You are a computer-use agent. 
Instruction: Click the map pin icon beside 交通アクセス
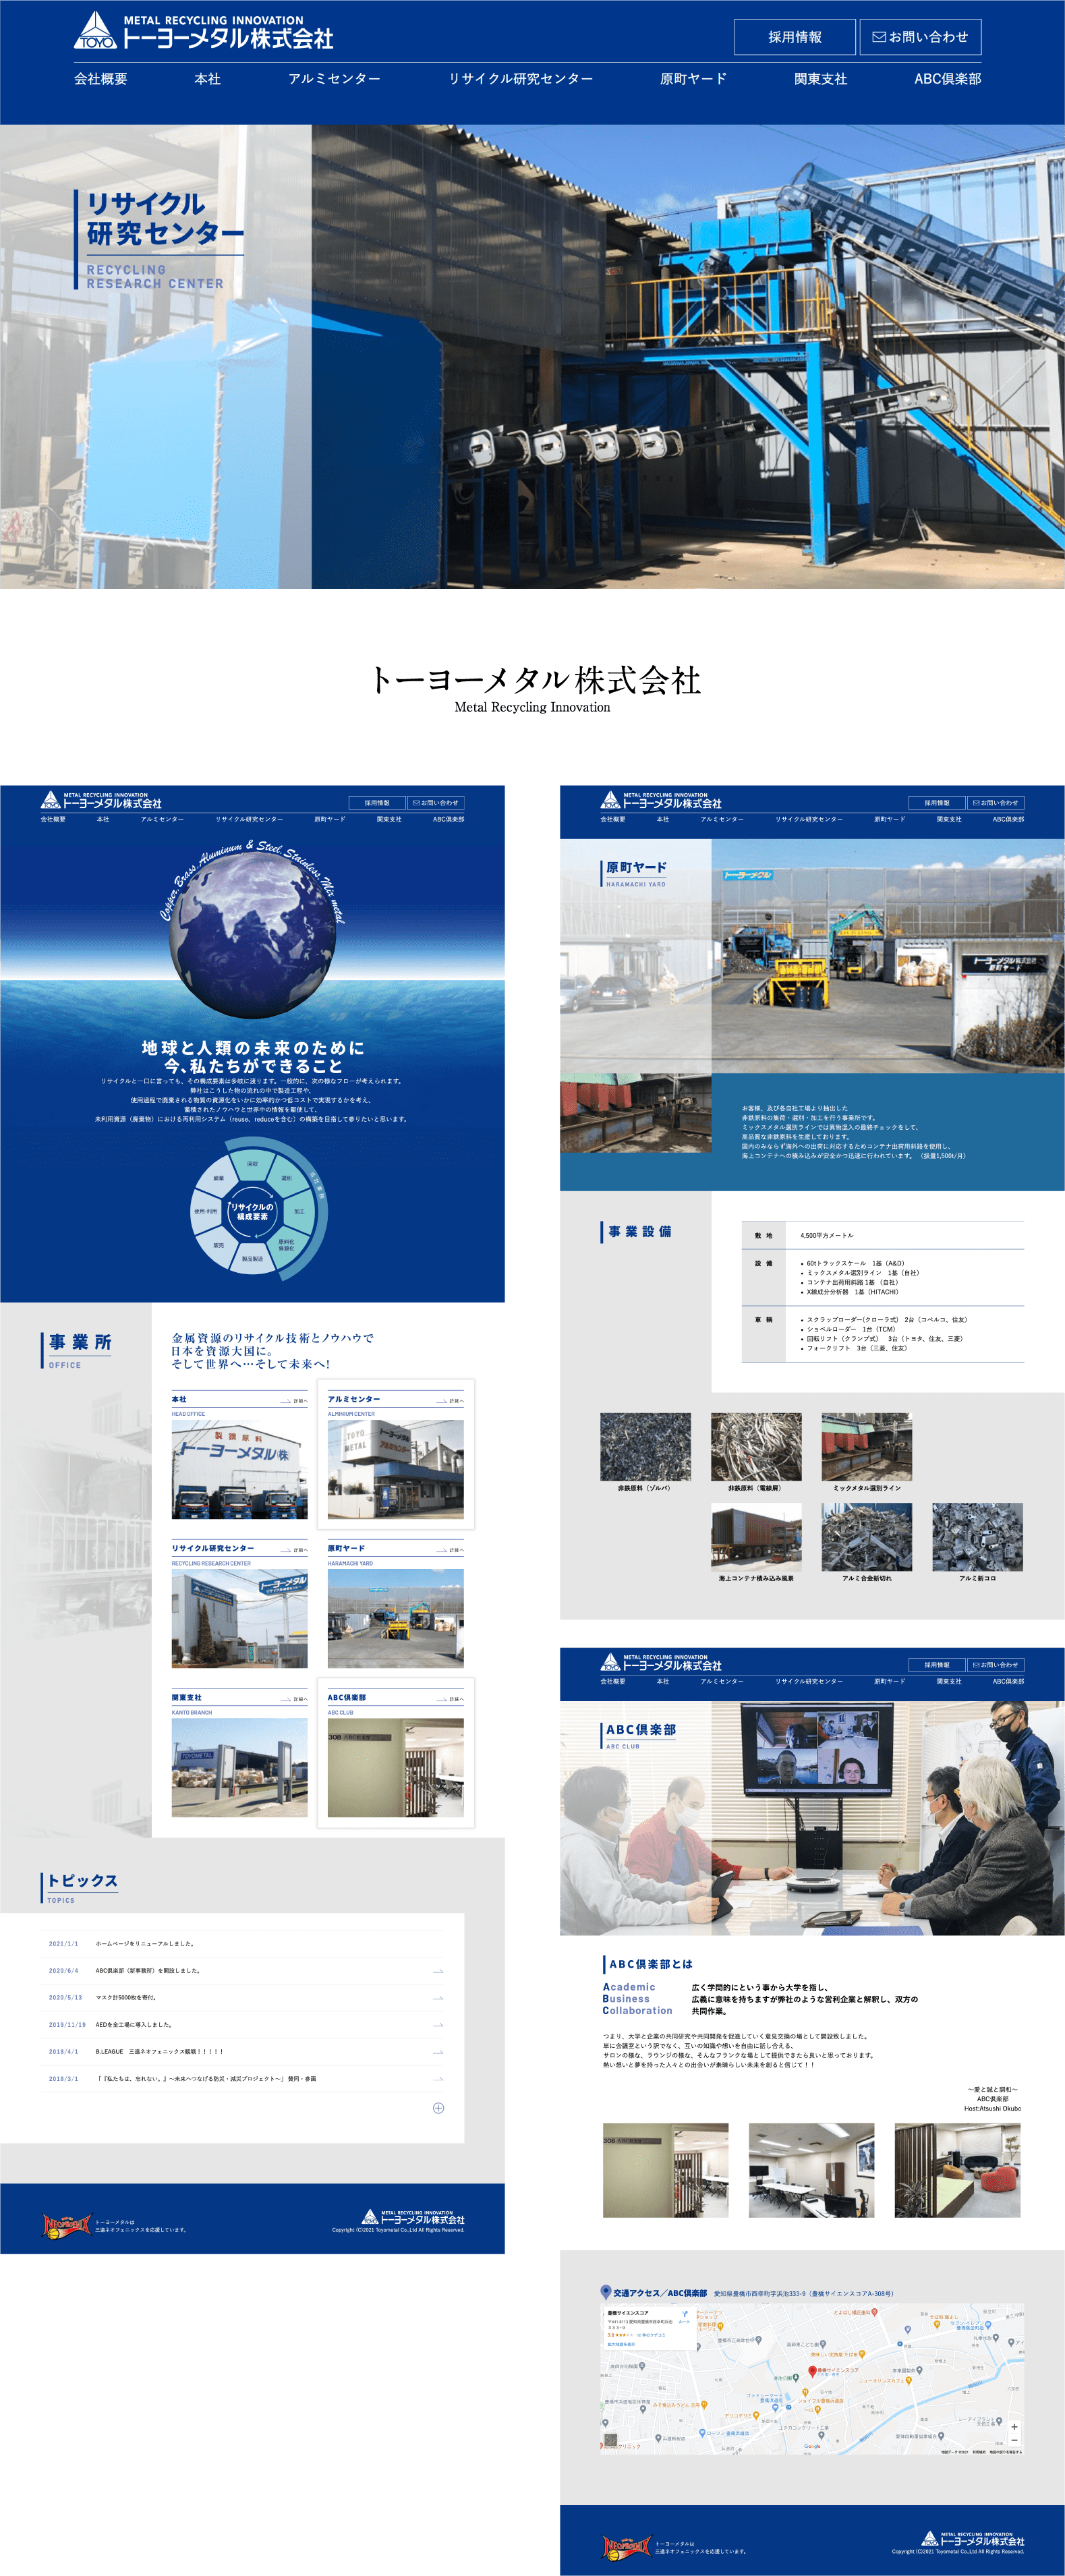tap(605, 2292)
